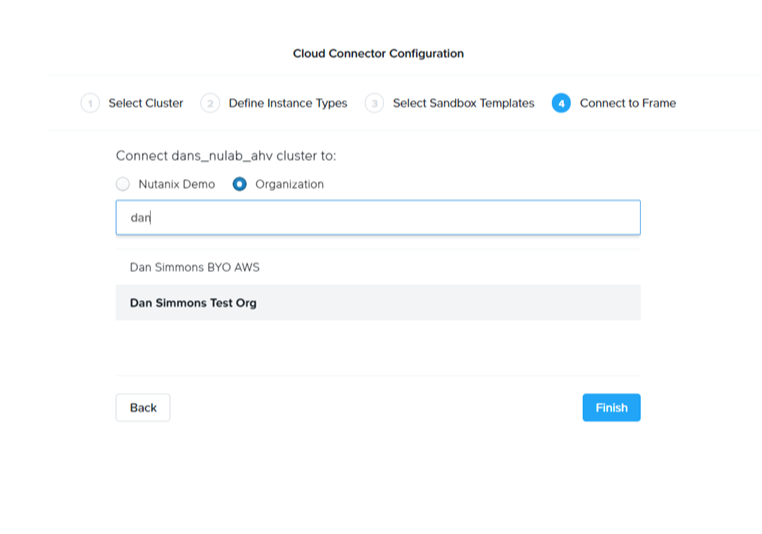
Task: Click the Organization option label
Action: [289, 184]
